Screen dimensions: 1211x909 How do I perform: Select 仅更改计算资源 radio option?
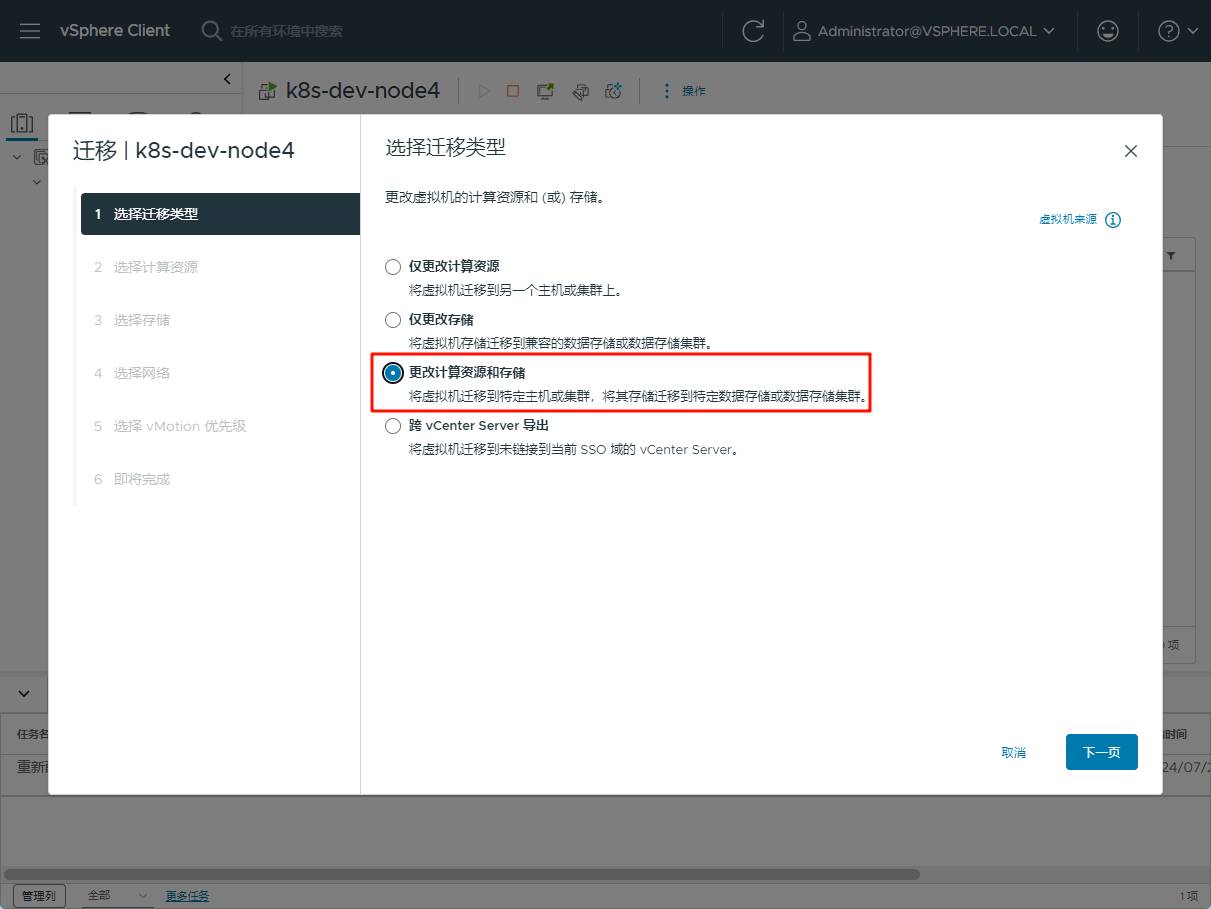pos(393,267)
